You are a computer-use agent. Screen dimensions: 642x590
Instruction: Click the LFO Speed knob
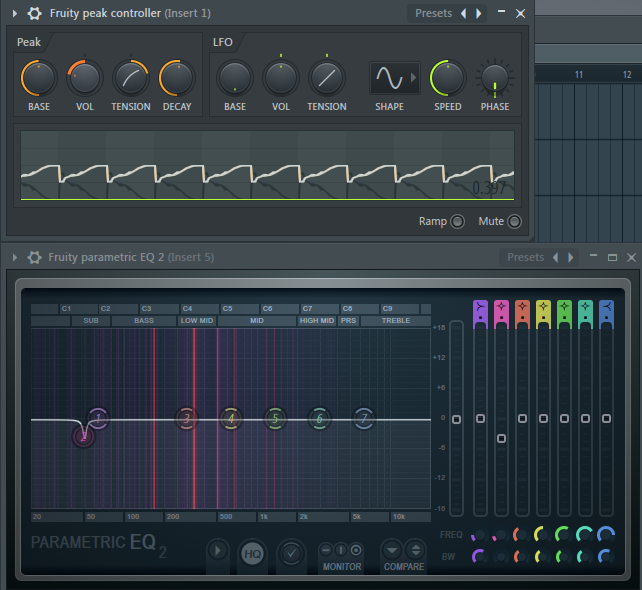pos(447,77)
